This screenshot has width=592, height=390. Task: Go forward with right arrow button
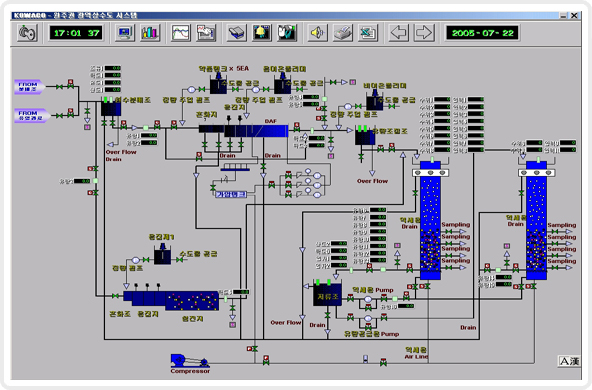tap(424, 32)
